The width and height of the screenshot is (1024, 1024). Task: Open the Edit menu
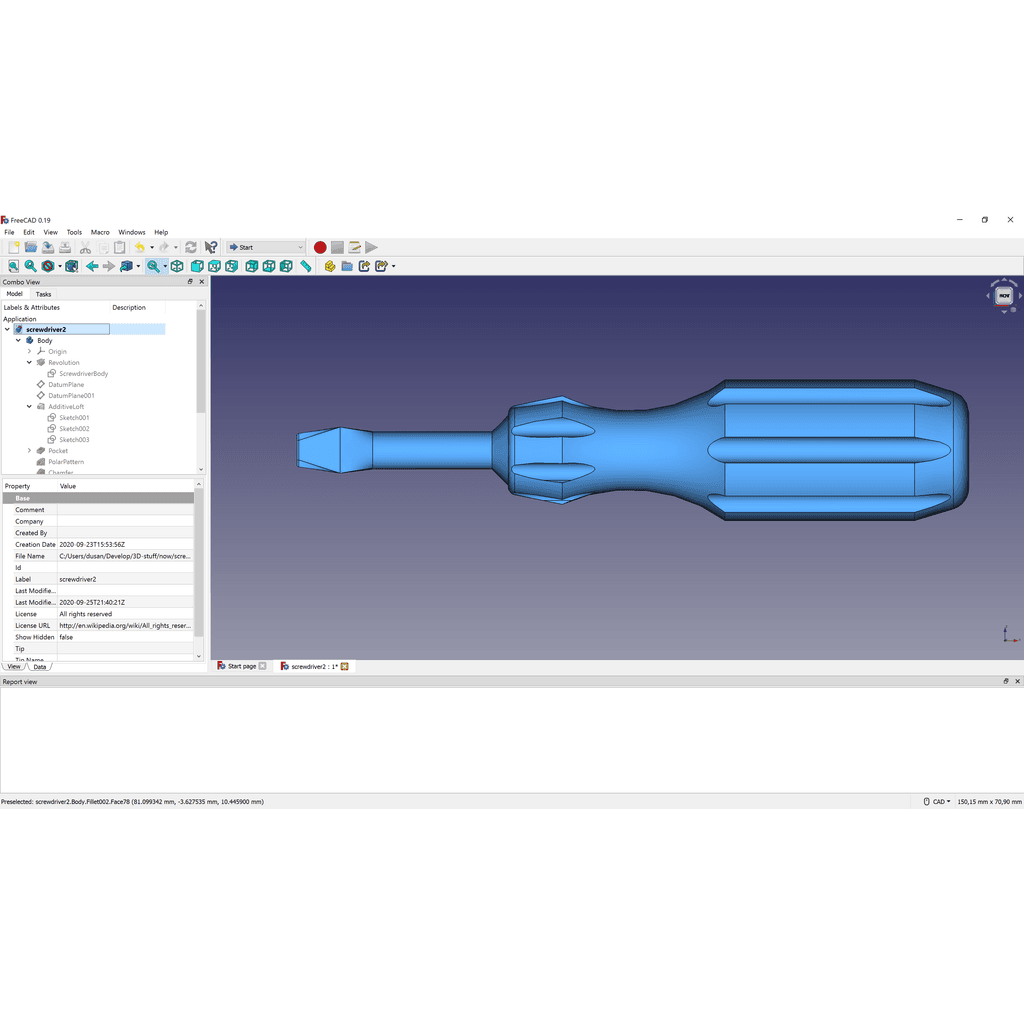29,232
